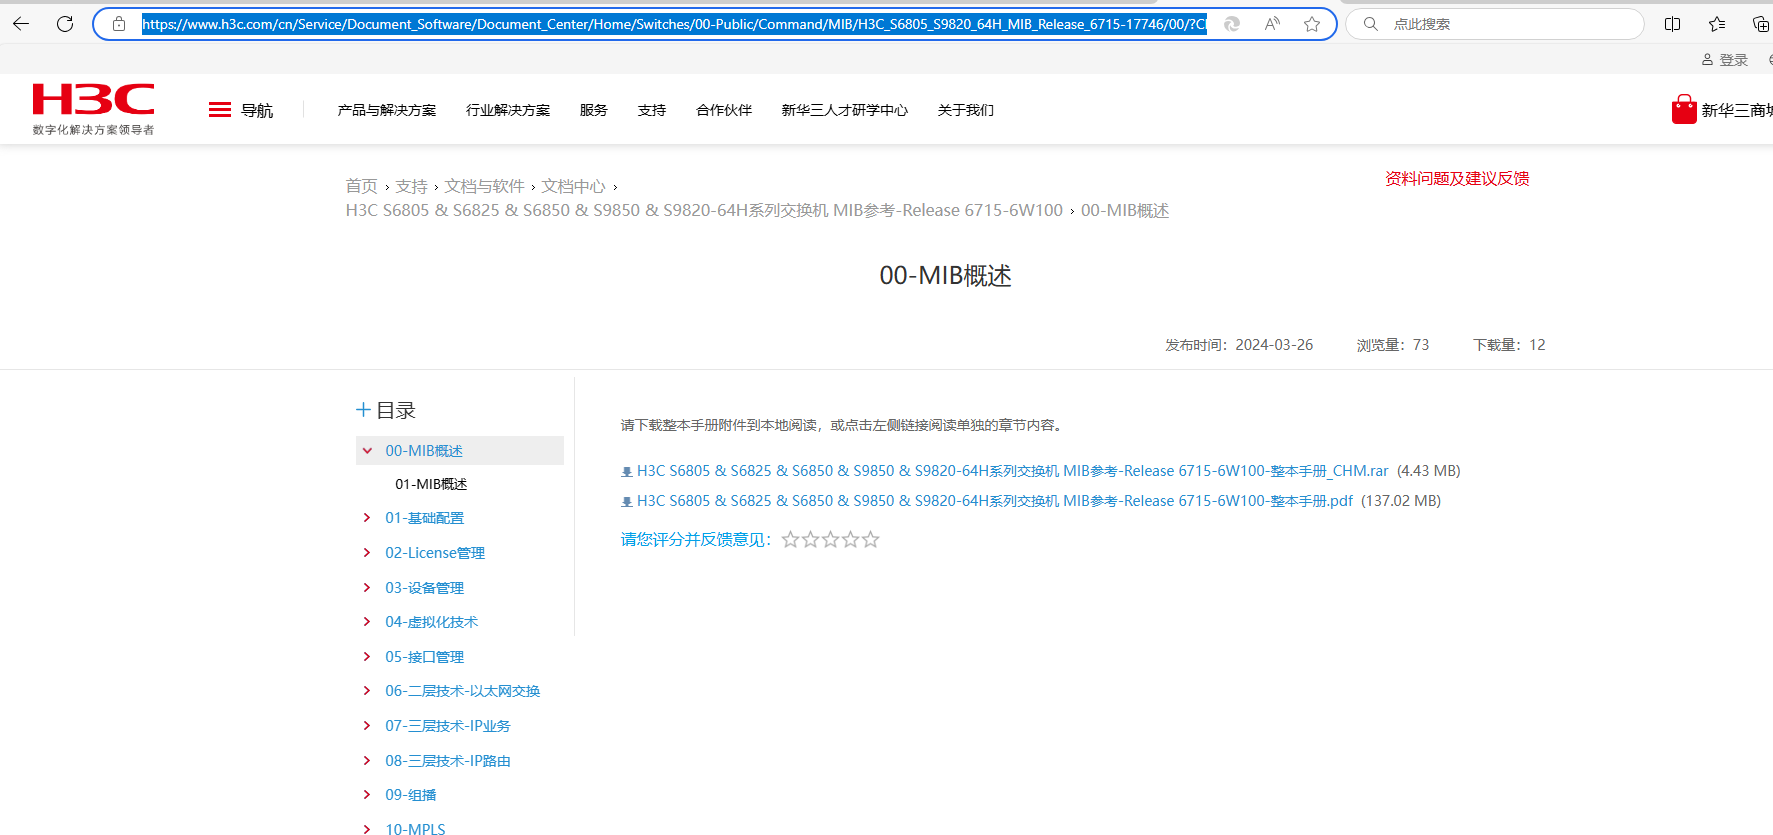Reload the page with the refresh icon
This screenshot has width=1773, height=835.
tap(65, 24)
